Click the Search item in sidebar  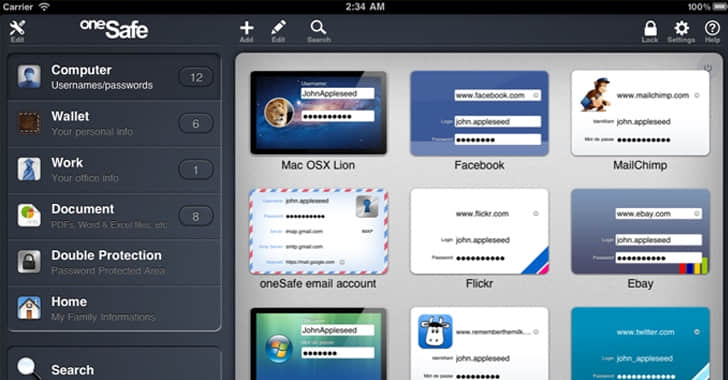pos(114,367)
